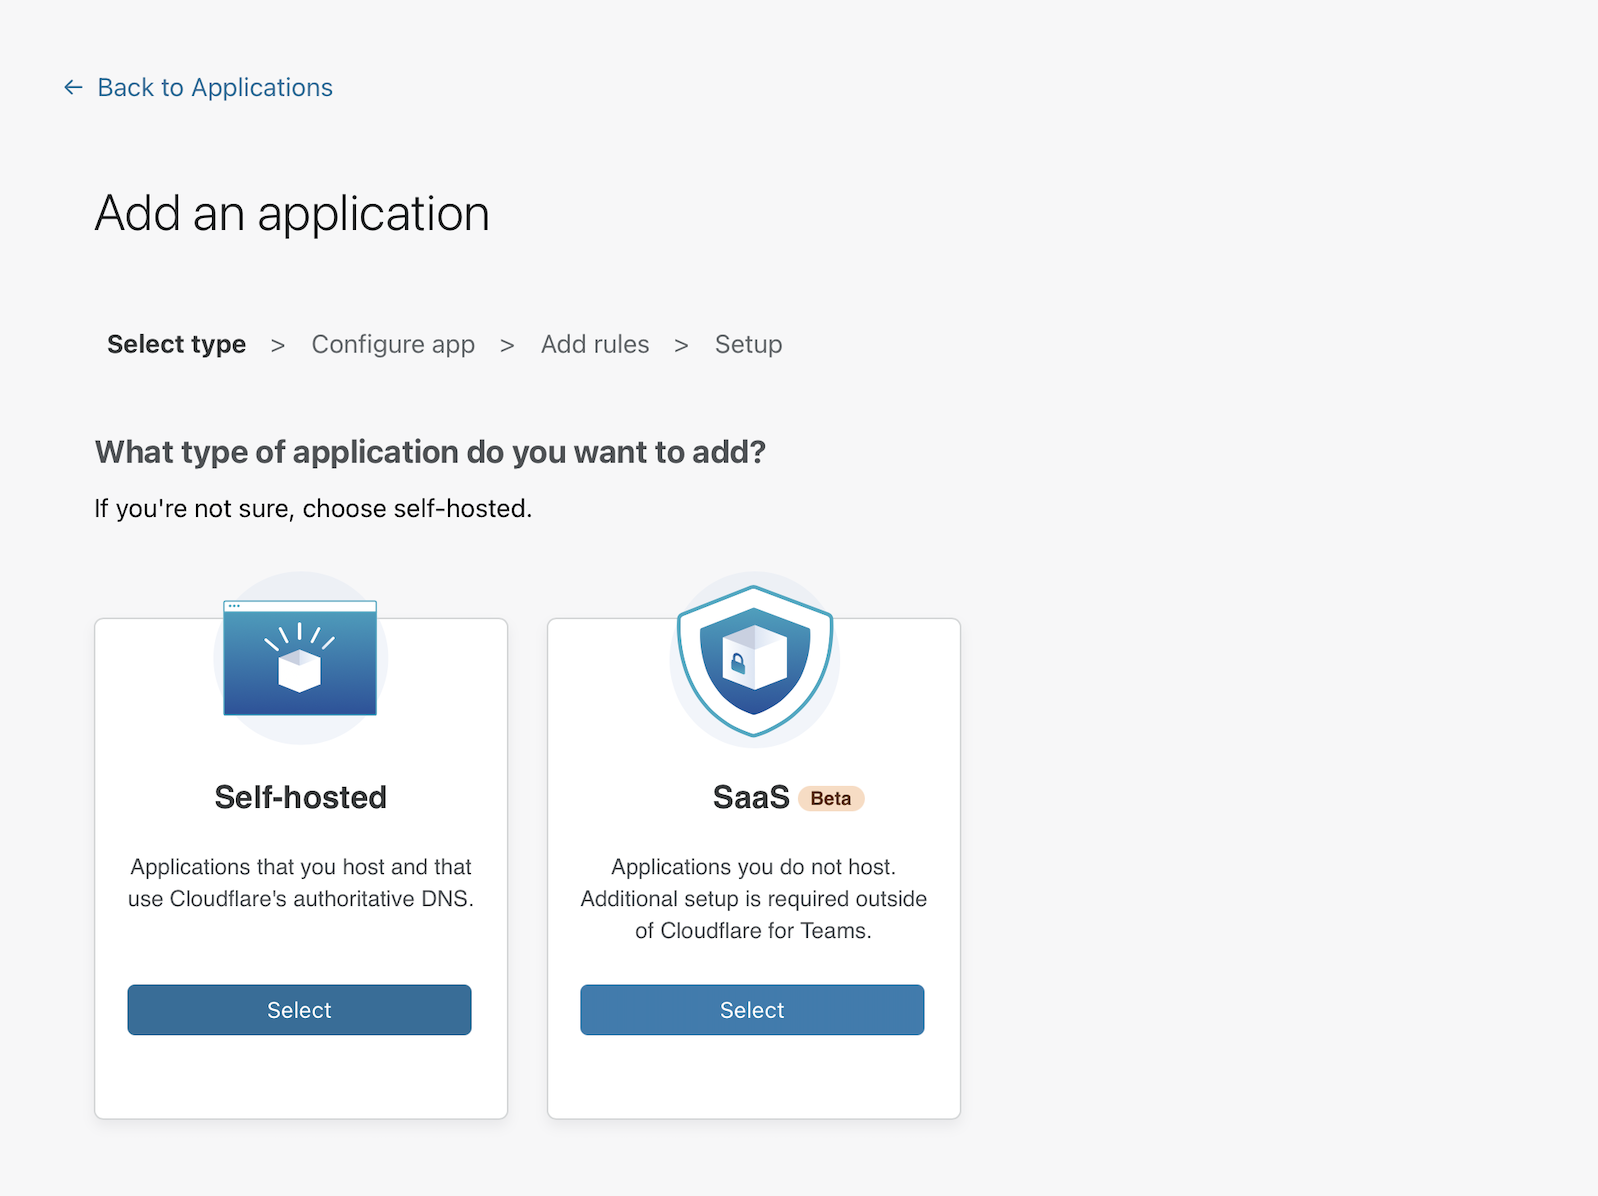This screenshot has height=1196, width=1598.
Task: Open the Back to Applications link
Action: (x=214, y=88)
